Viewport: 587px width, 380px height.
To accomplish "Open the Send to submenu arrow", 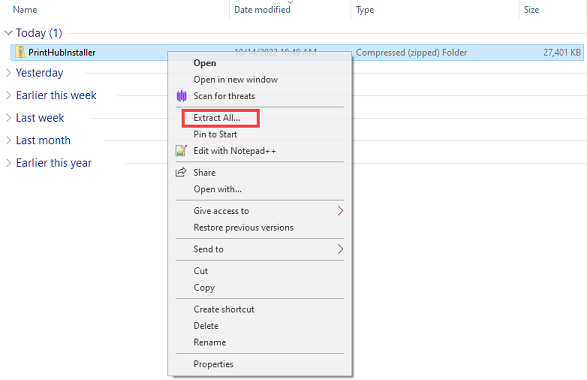I will [340, 249].
